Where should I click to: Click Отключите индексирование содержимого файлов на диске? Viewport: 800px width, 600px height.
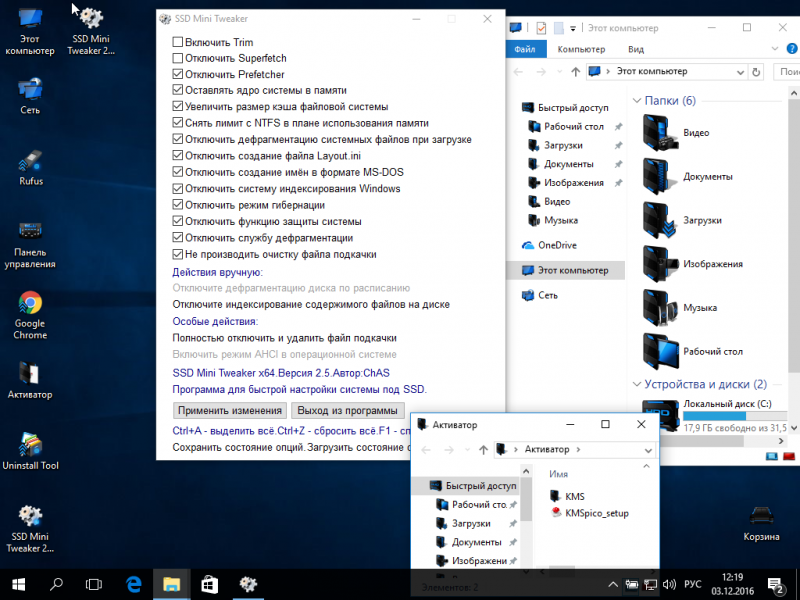point(311,305)
